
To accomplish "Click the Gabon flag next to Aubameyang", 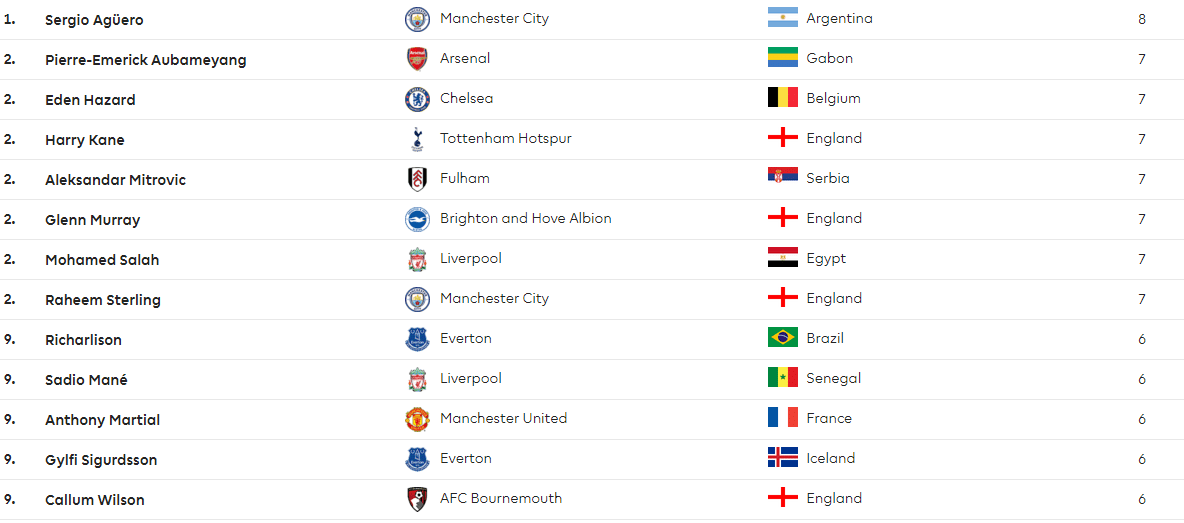I will [783, 58].
